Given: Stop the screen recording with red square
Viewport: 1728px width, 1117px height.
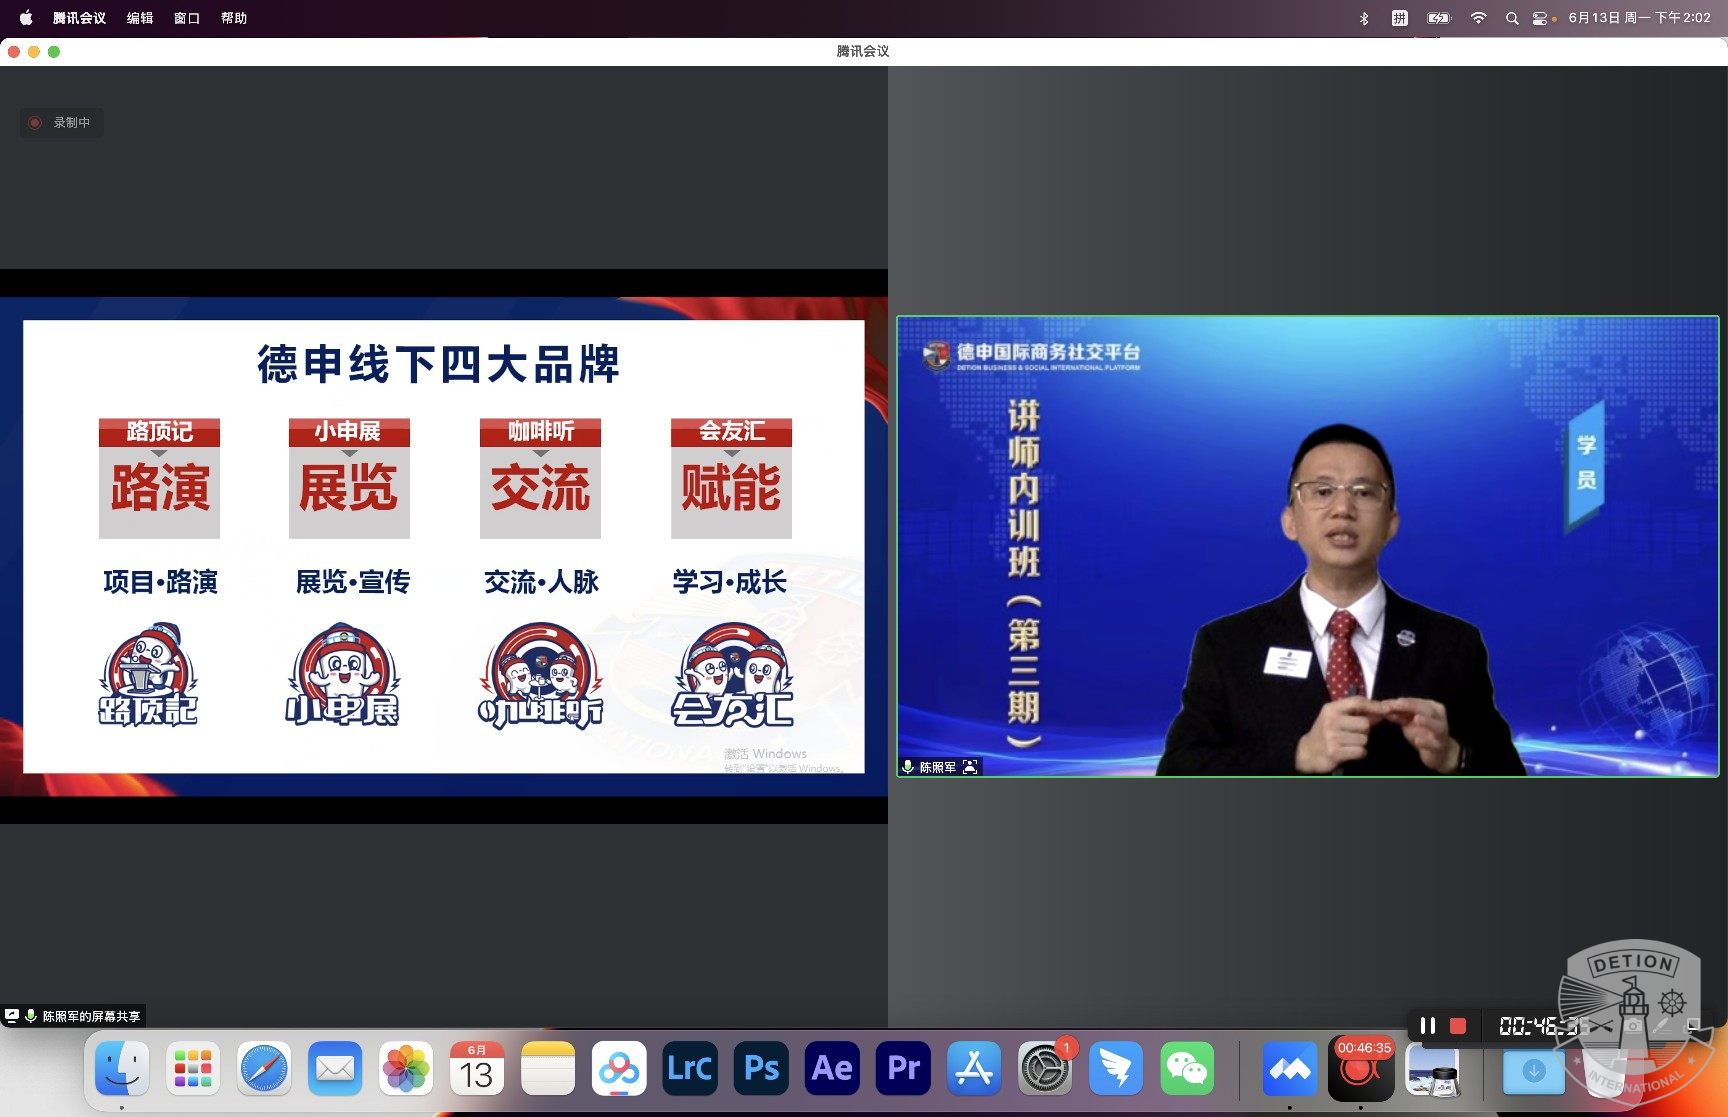Looking at the screenshot, I should [x=1458, y=1026].
